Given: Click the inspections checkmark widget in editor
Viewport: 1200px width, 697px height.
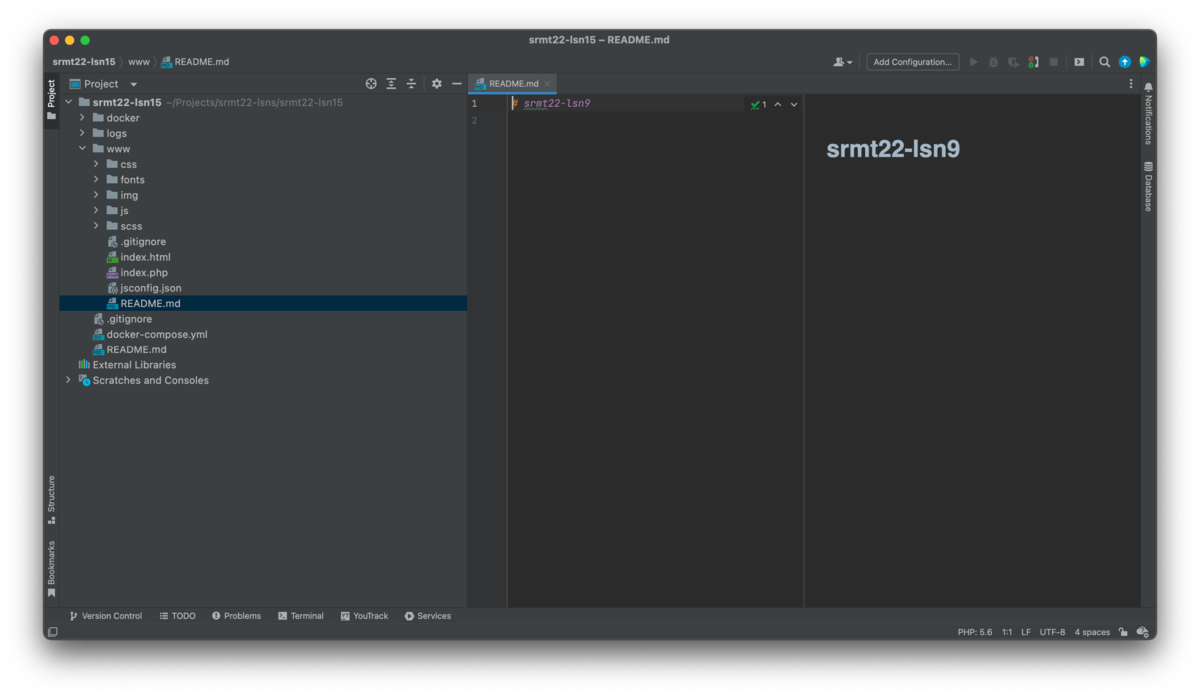Looking at the screenshot, I should [759, 104].
